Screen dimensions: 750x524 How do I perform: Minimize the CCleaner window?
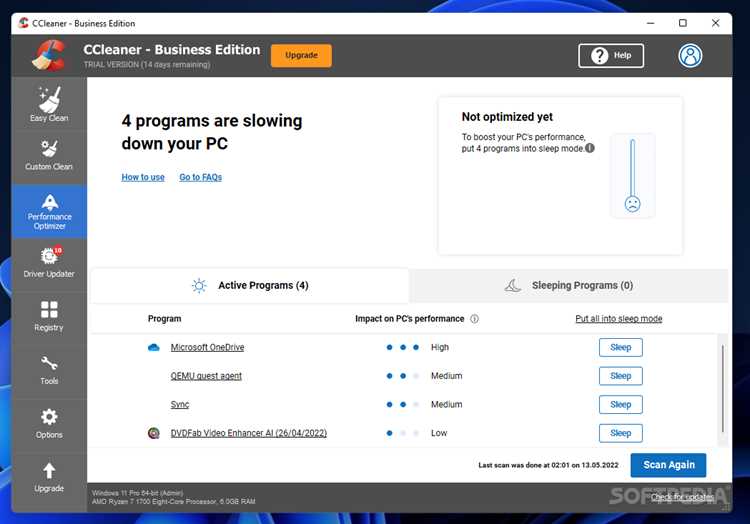651,23
